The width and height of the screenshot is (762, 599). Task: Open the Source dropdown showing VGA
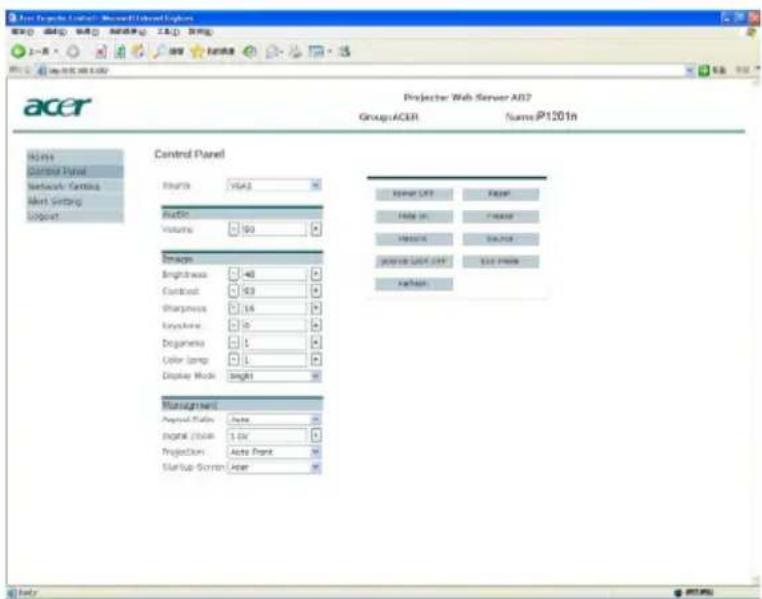(274, 185)
